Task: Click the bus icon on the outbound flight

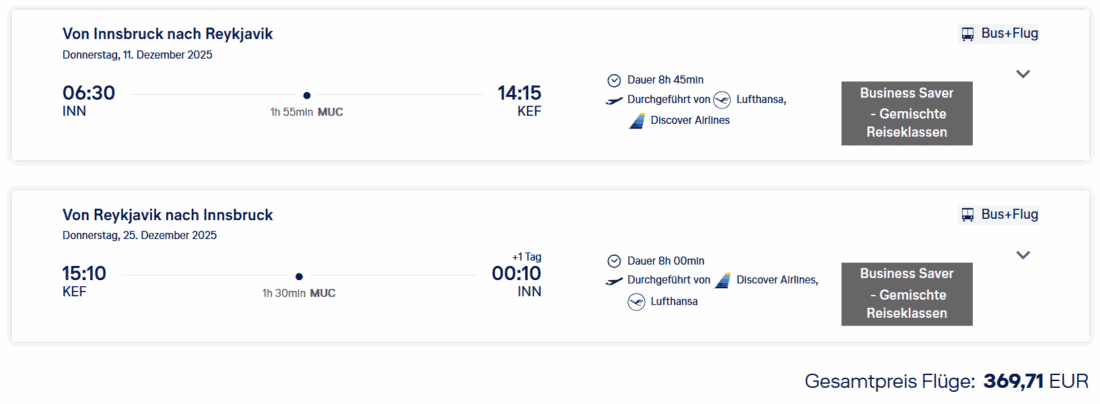Action: 968,34
